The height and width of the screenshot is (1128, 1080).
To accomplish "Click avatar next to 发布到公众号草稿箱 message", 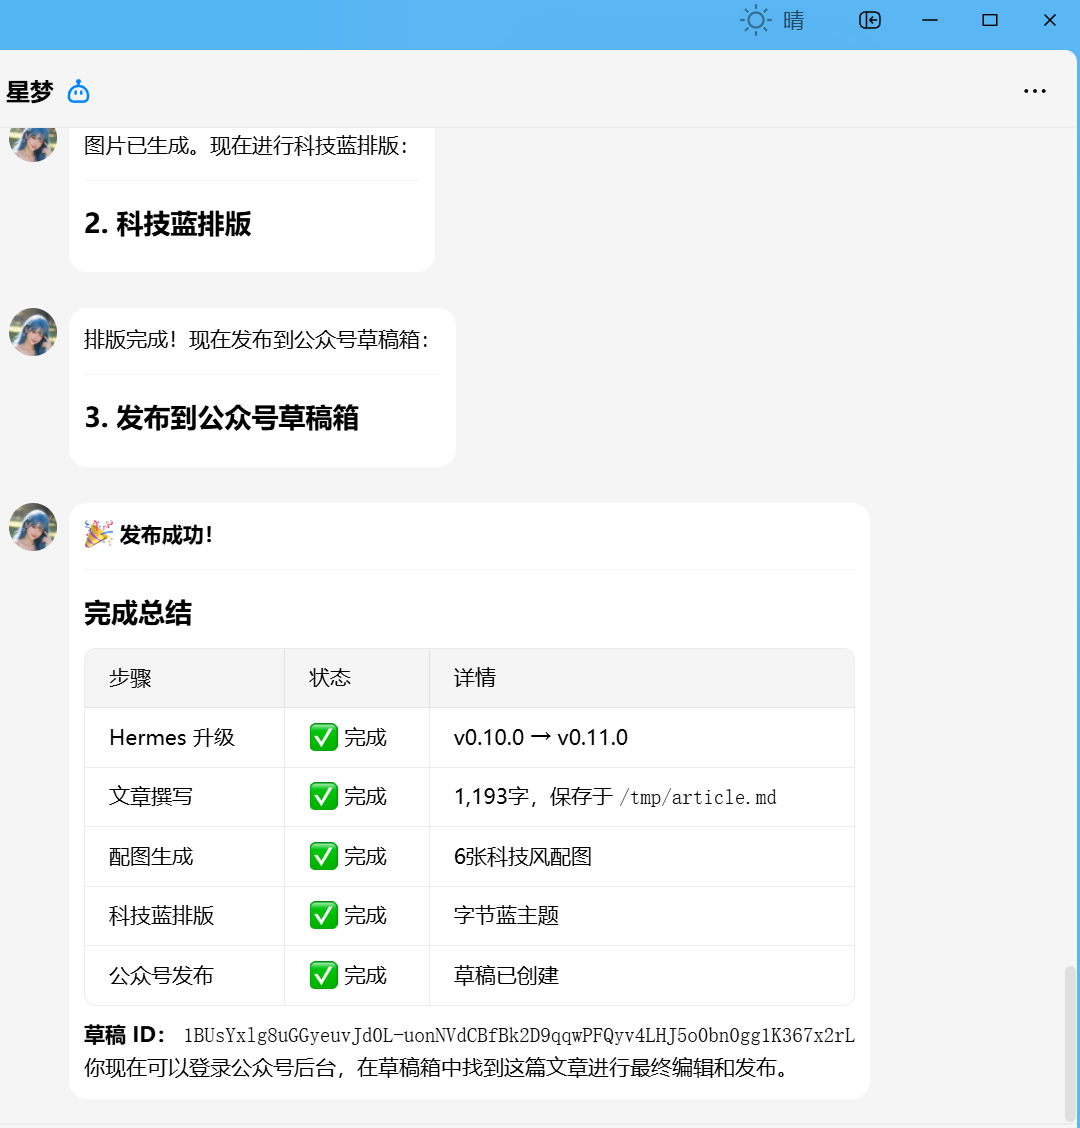I will point(33,332).
